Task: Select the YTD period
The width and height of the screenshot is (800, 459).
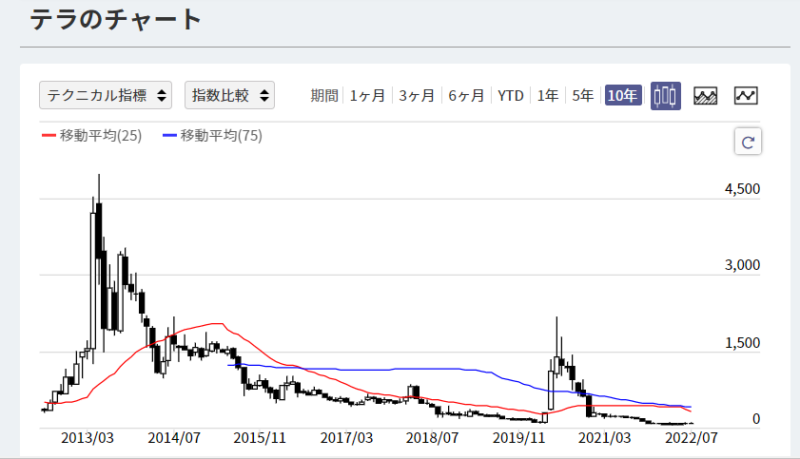Action: pos(511,95)
